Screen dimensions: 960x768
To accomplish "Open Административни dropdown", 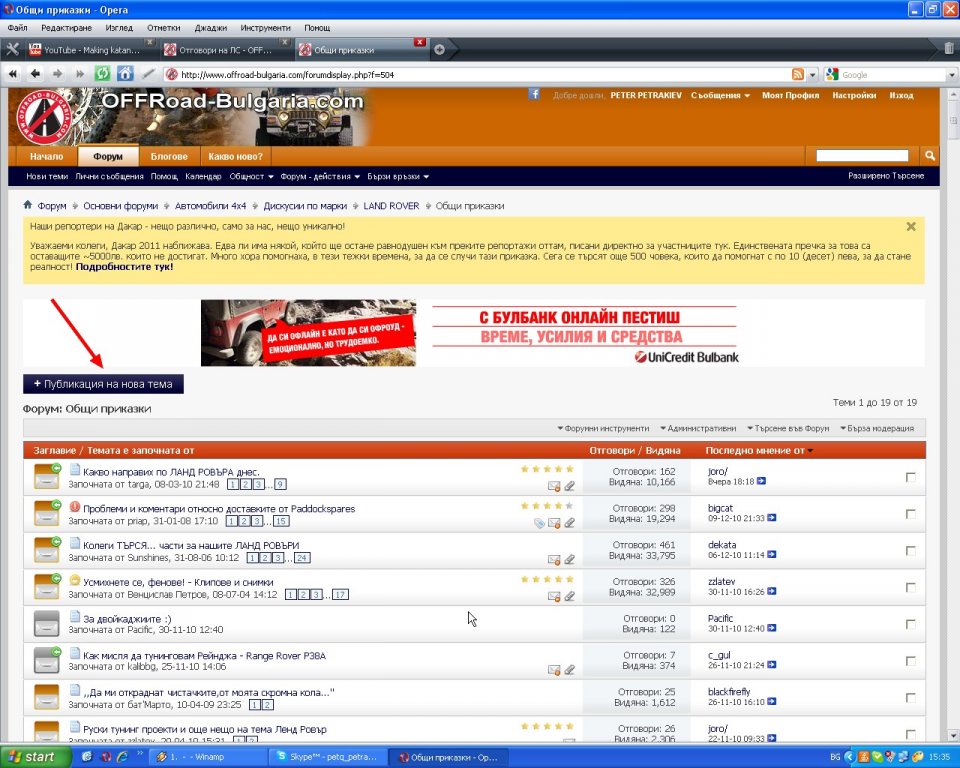I will click(698, 429).
